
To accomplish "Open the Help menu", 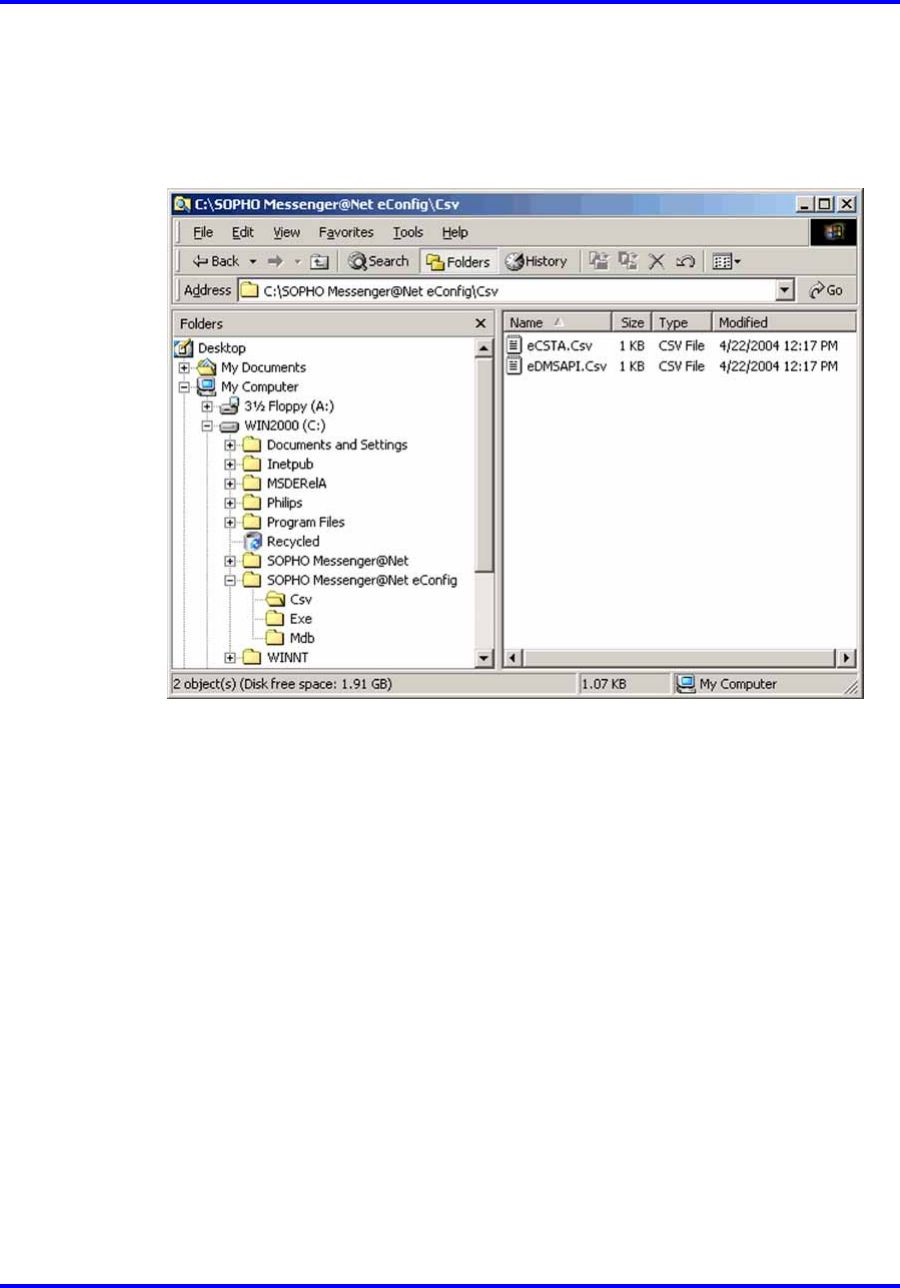I will click(x=455, y=232).
